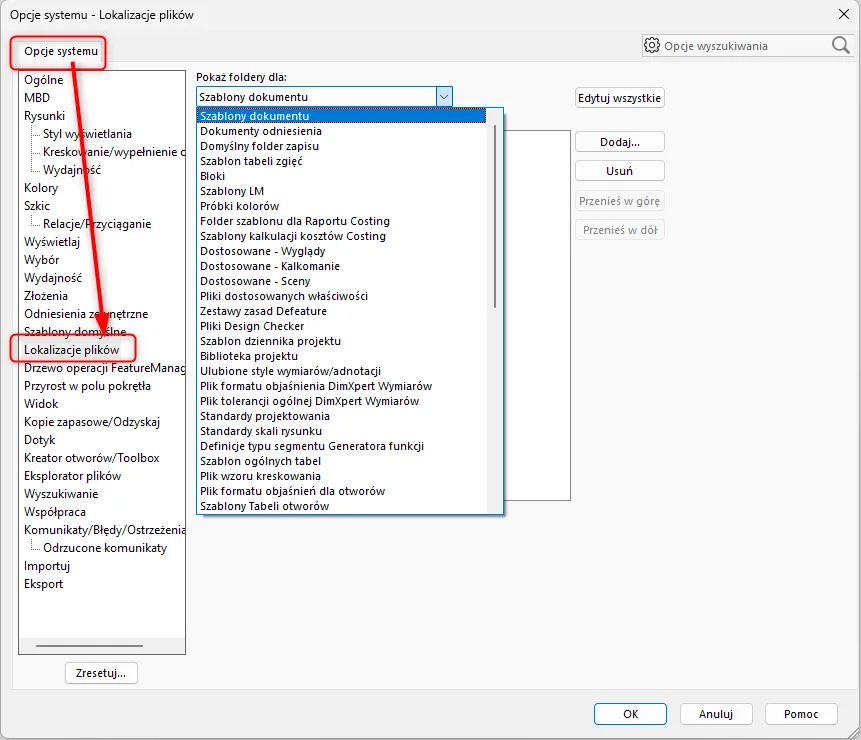Viewport: 861px width, 740px height.
Task: Open the Importuj options page
Action: point(47,566)
